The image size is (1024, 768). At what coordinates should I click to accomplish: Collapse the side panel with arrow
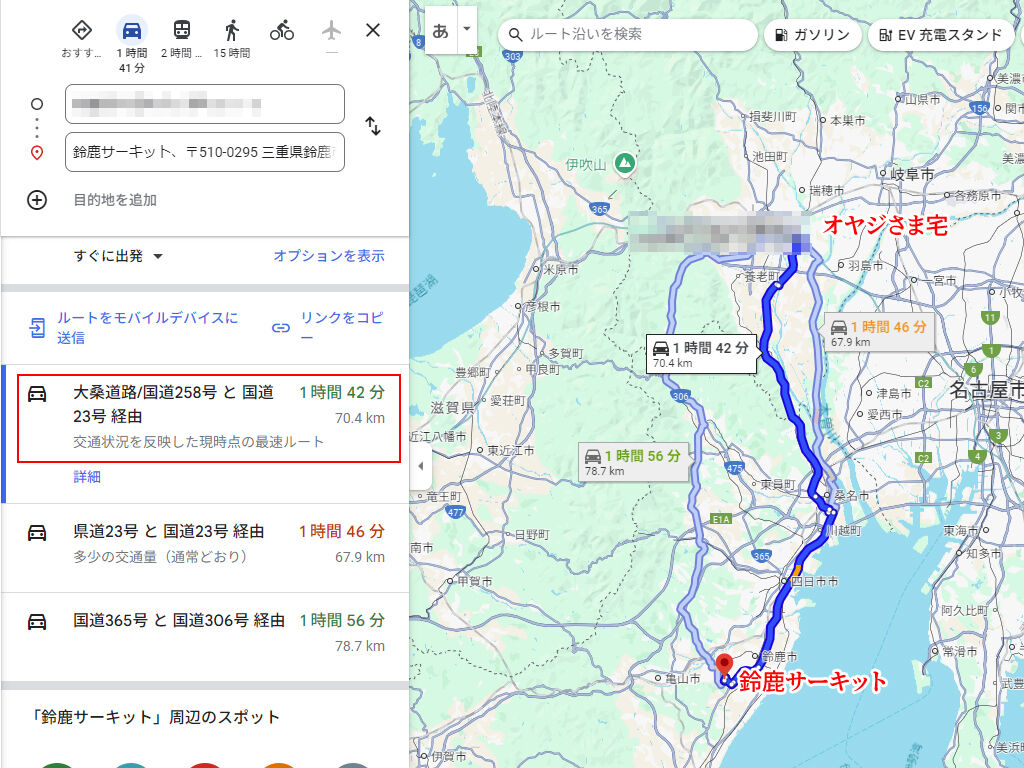click(x=420, y=466)
